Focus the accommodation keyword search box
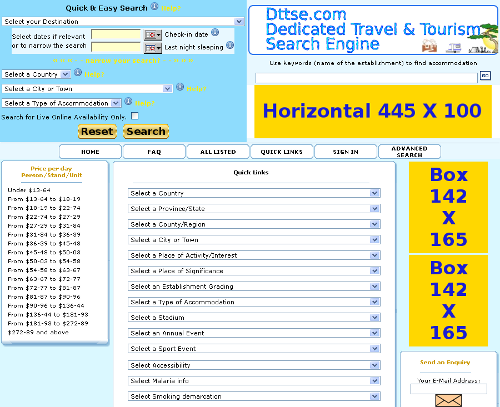 pos(366,78)
